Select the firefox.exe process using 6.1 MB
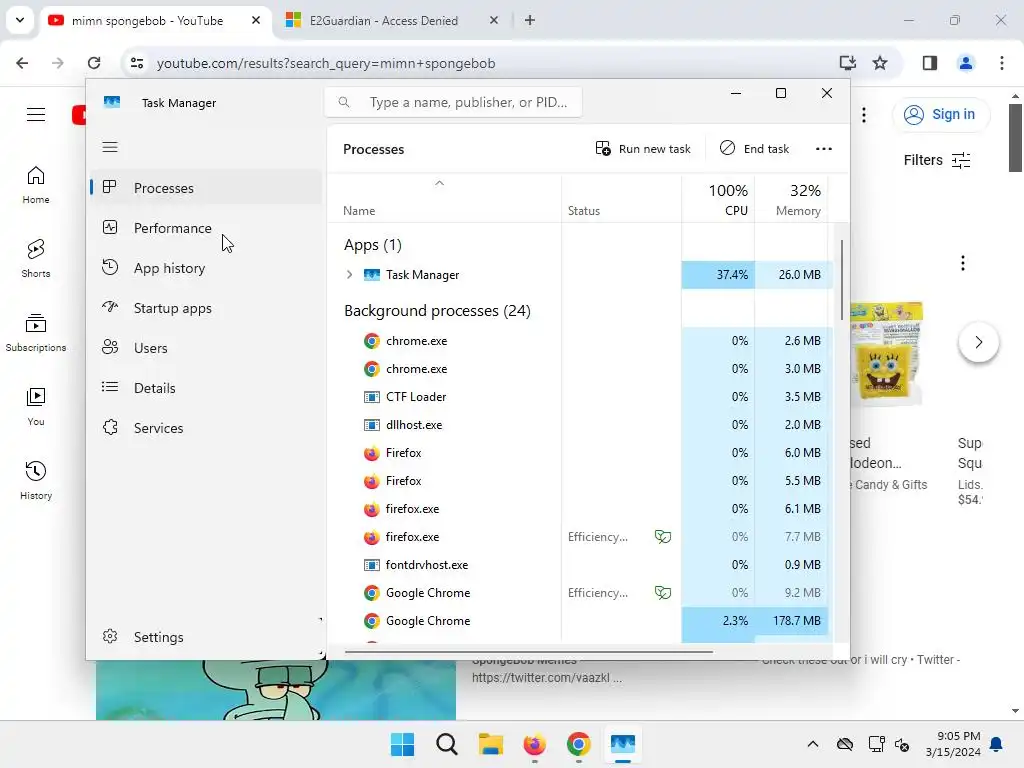The image size is (1024, 768). pyautogui.click(x=580, y=509)
